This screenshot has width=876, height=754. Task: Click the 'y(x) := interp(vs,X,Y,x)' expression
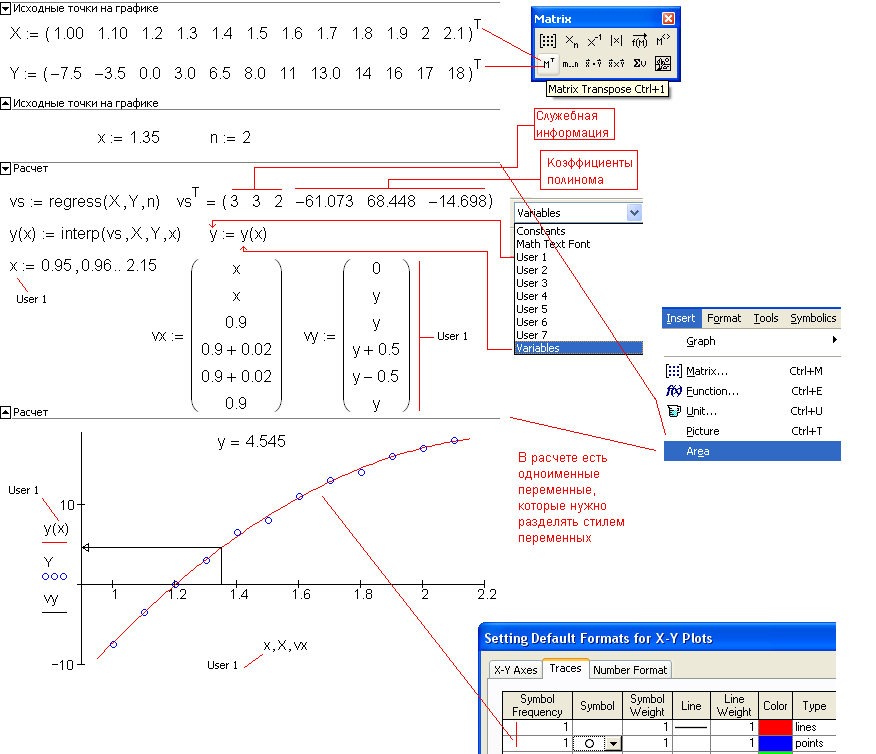pyautogui.click(x=95, y=233)
